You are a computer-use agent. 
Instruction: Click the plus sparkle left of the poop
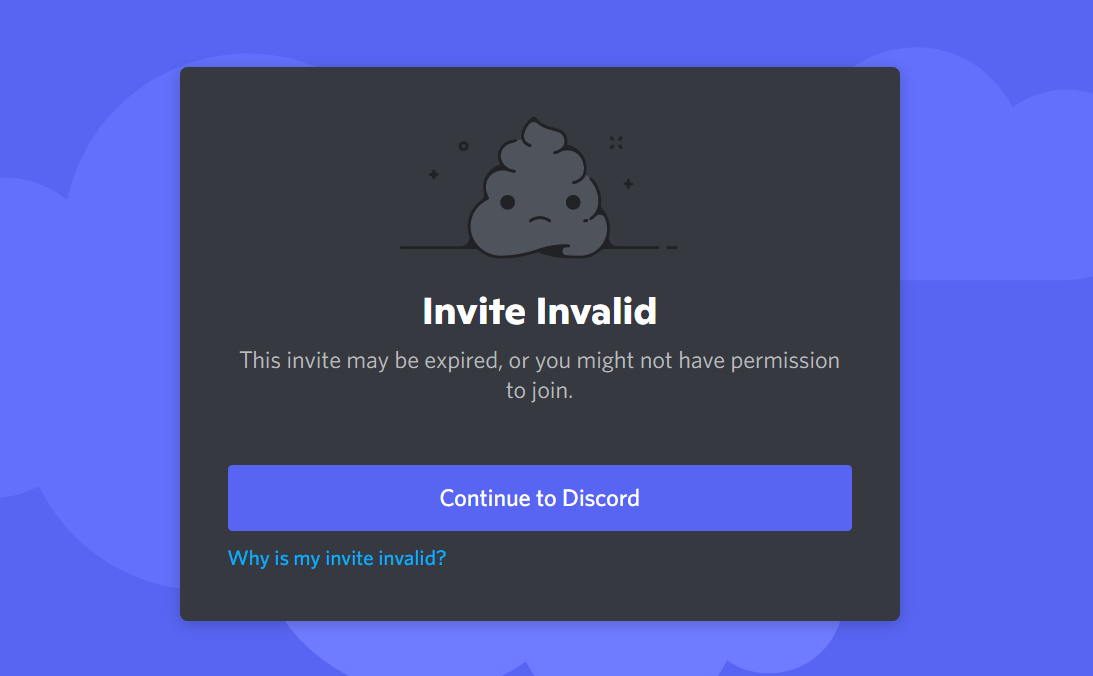(x=434, y=174)
